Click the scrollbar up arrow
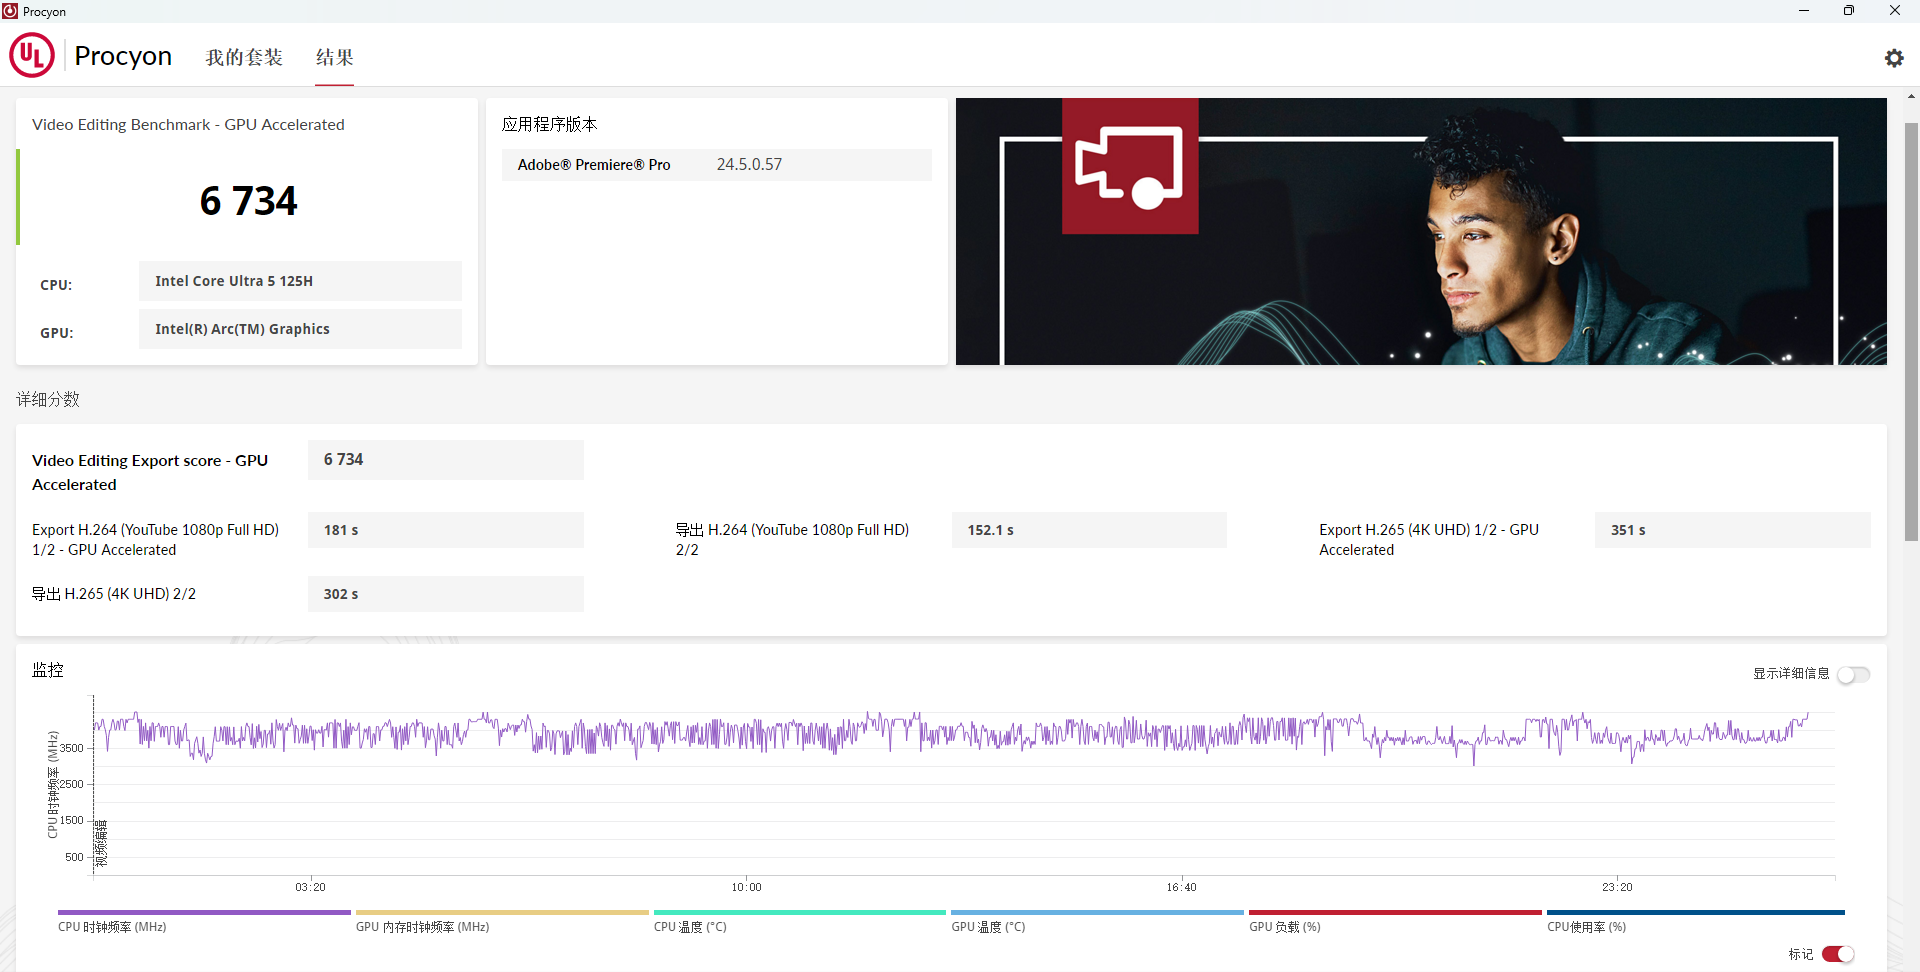The image size is (1920, 972). tap(1911, 97)
